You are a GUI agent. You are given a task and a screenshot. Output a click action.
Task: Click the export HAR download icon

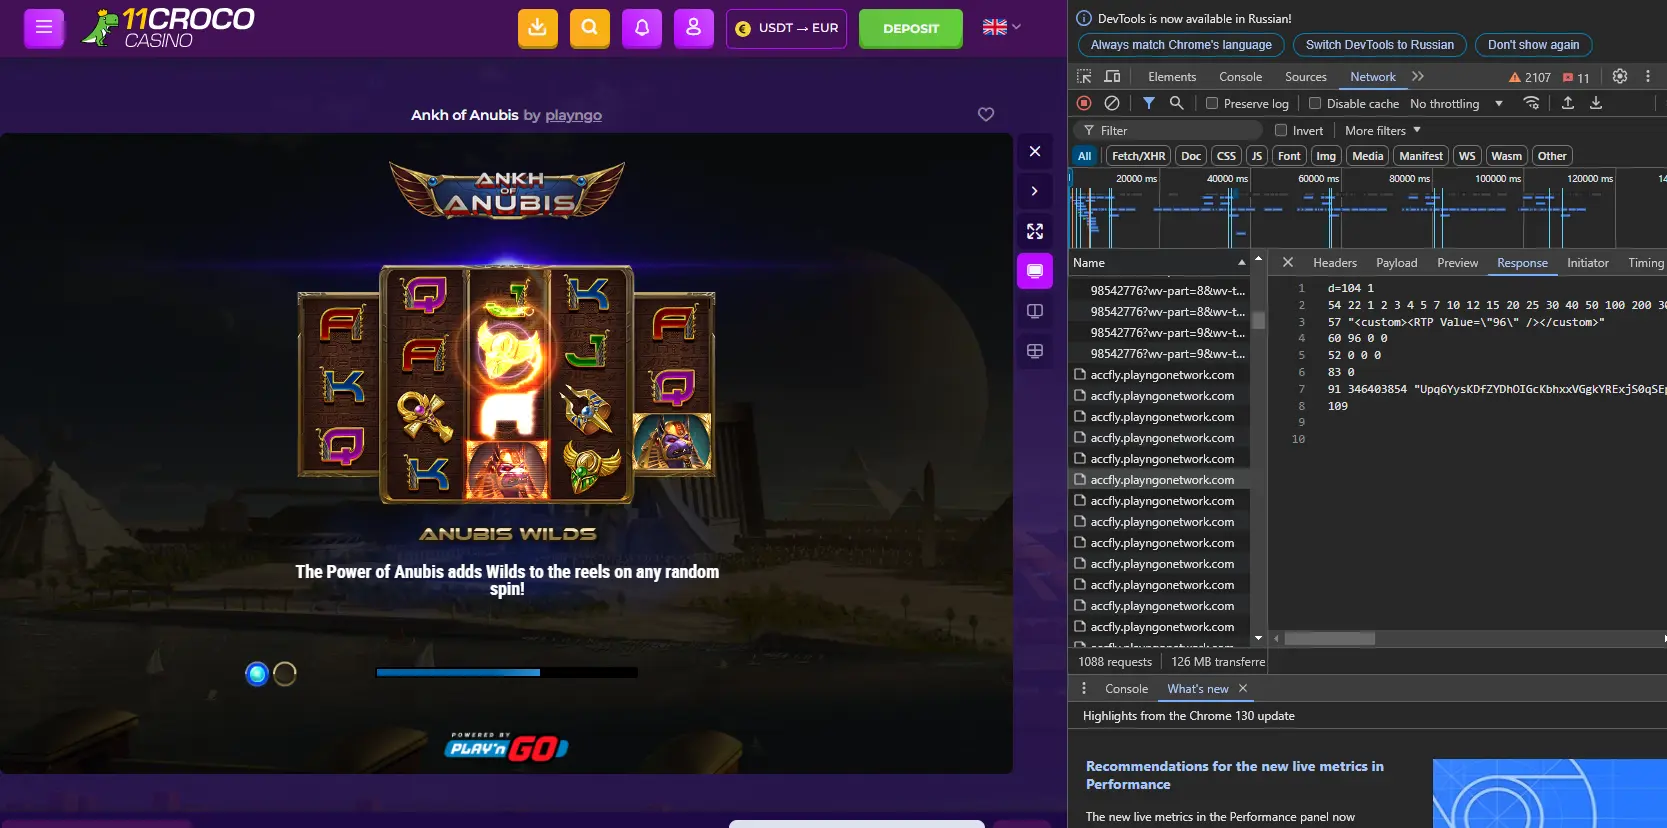tap(1596, 103)
